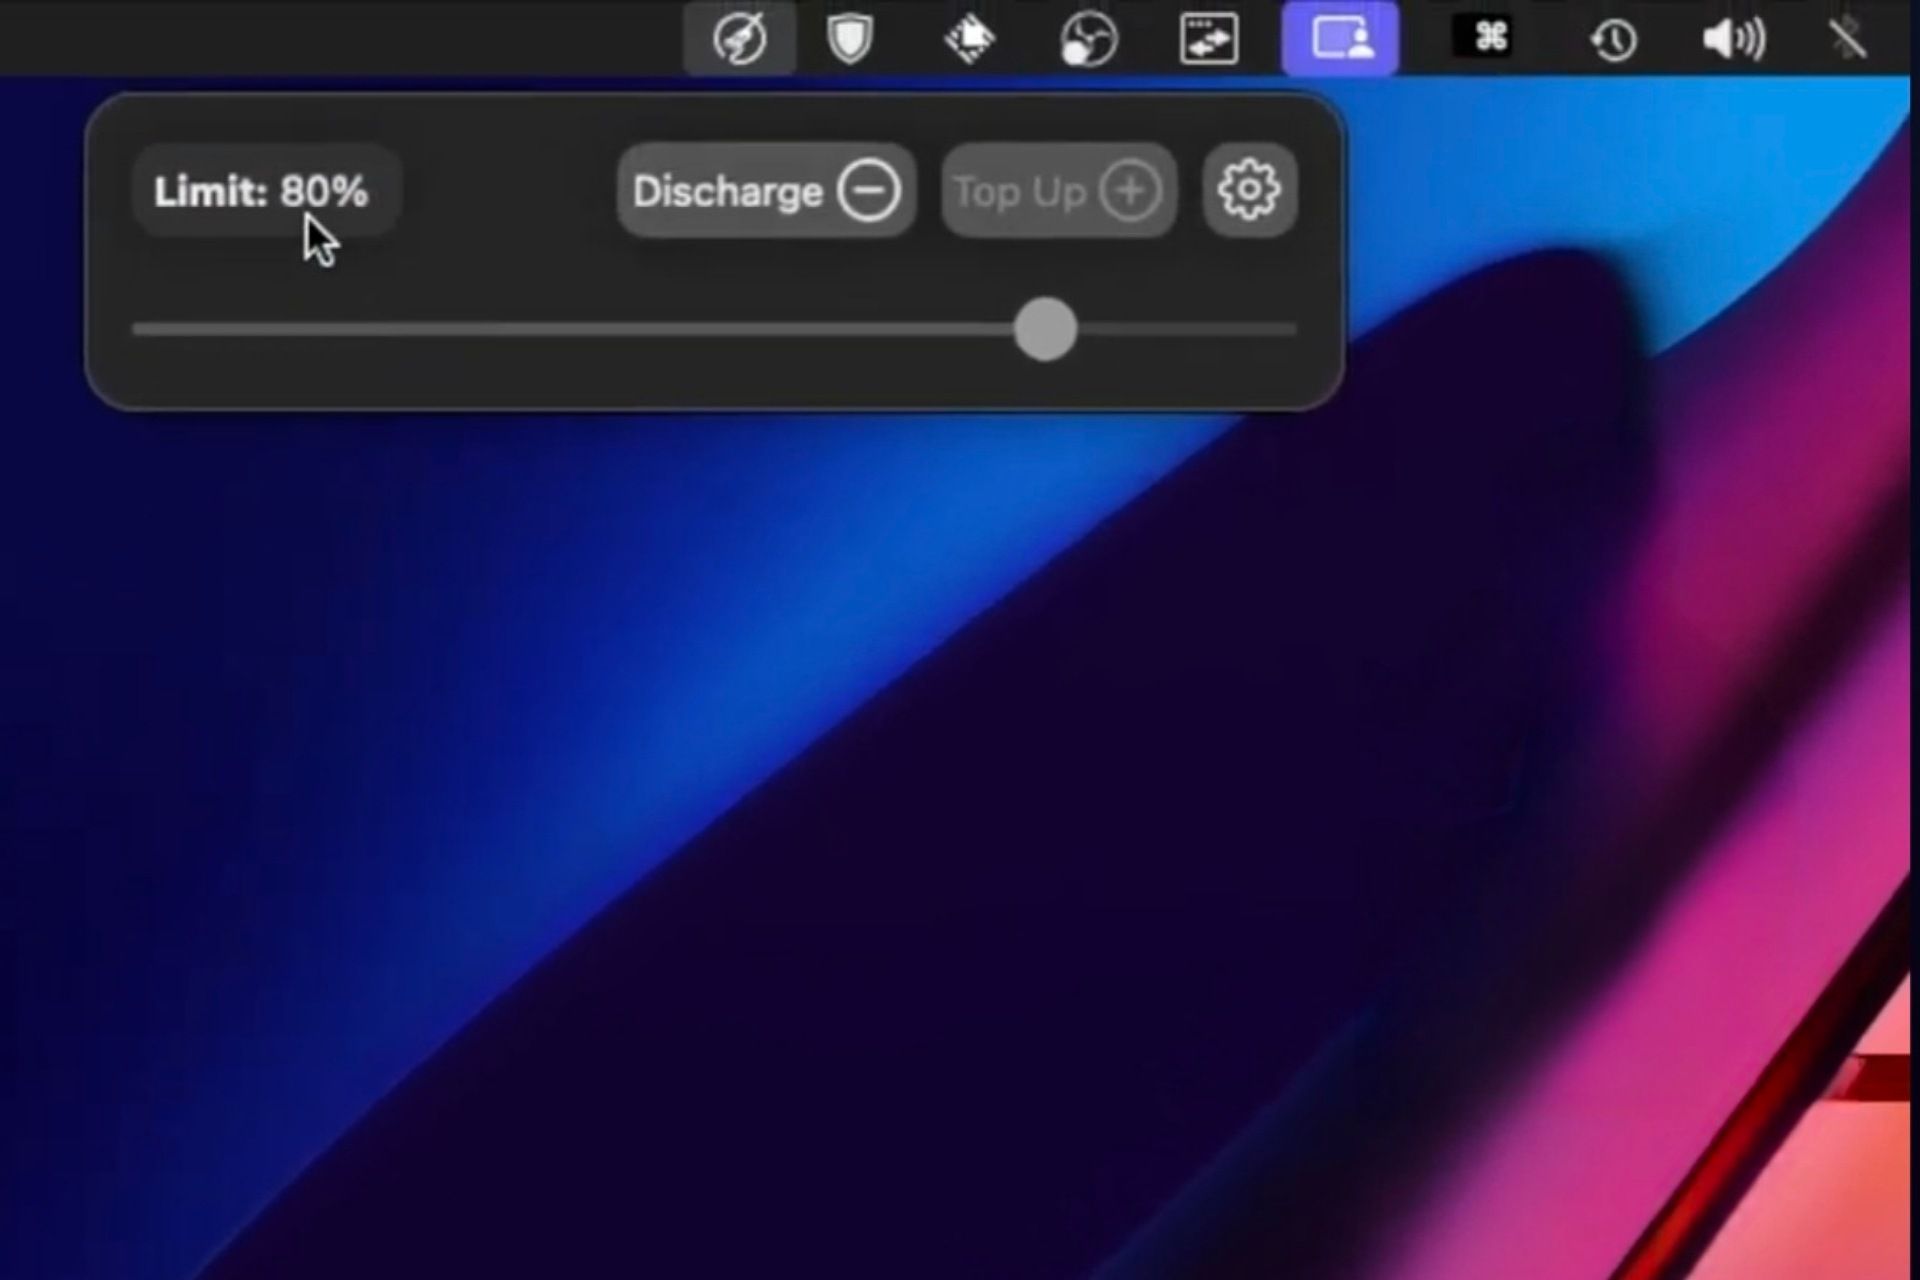Click the rocket menu bar icon
The width and height of the screenshot is (1920, 1280).
click(740, 39)
